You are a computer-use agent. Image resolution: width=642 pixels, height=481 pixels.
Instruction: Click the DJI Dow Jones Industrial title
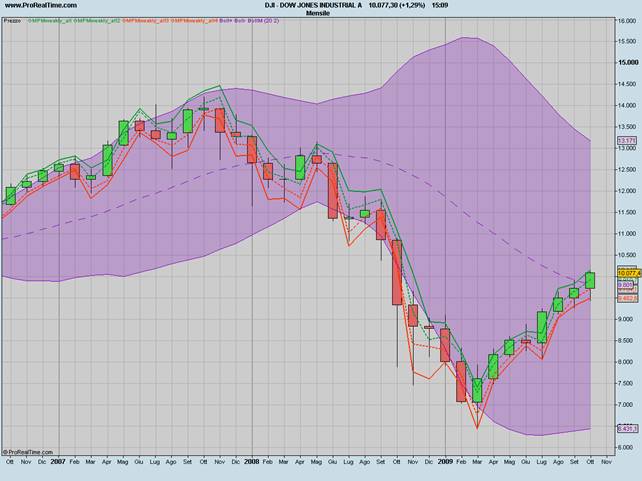tap(313, 5)
